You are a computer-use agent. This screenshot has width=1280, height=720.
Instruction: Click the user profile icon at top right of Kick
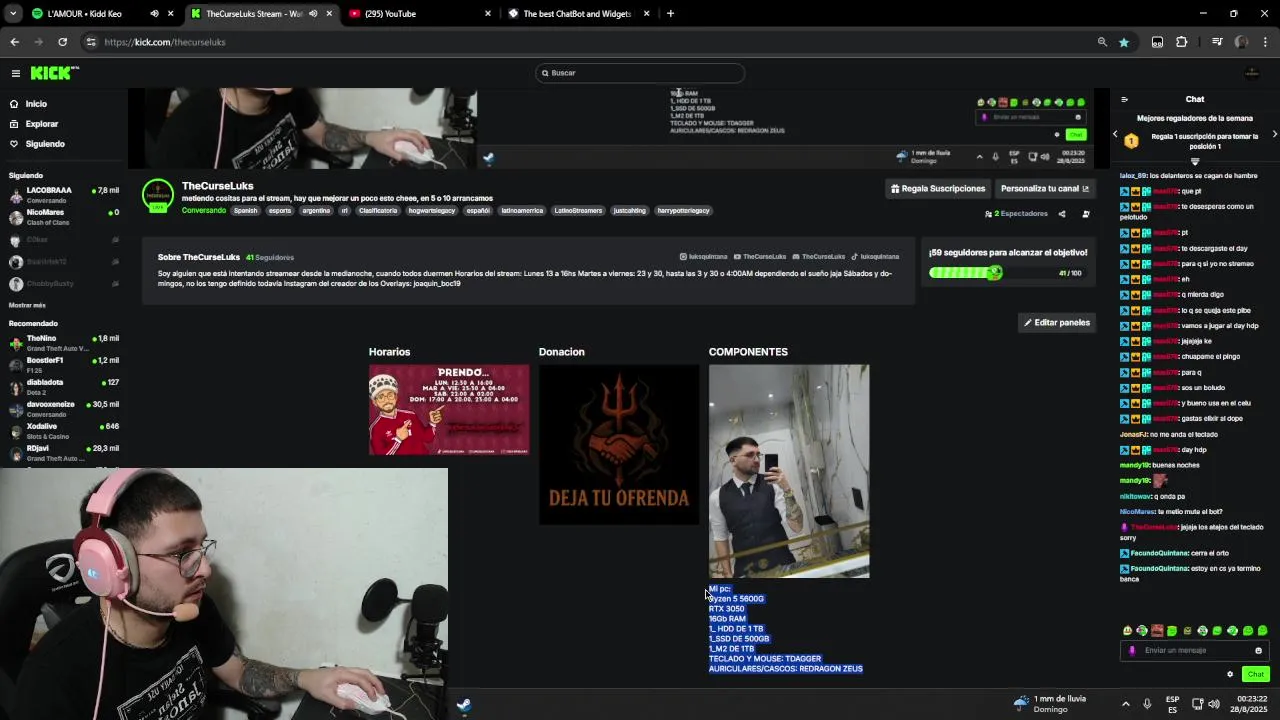(1252, 73)
